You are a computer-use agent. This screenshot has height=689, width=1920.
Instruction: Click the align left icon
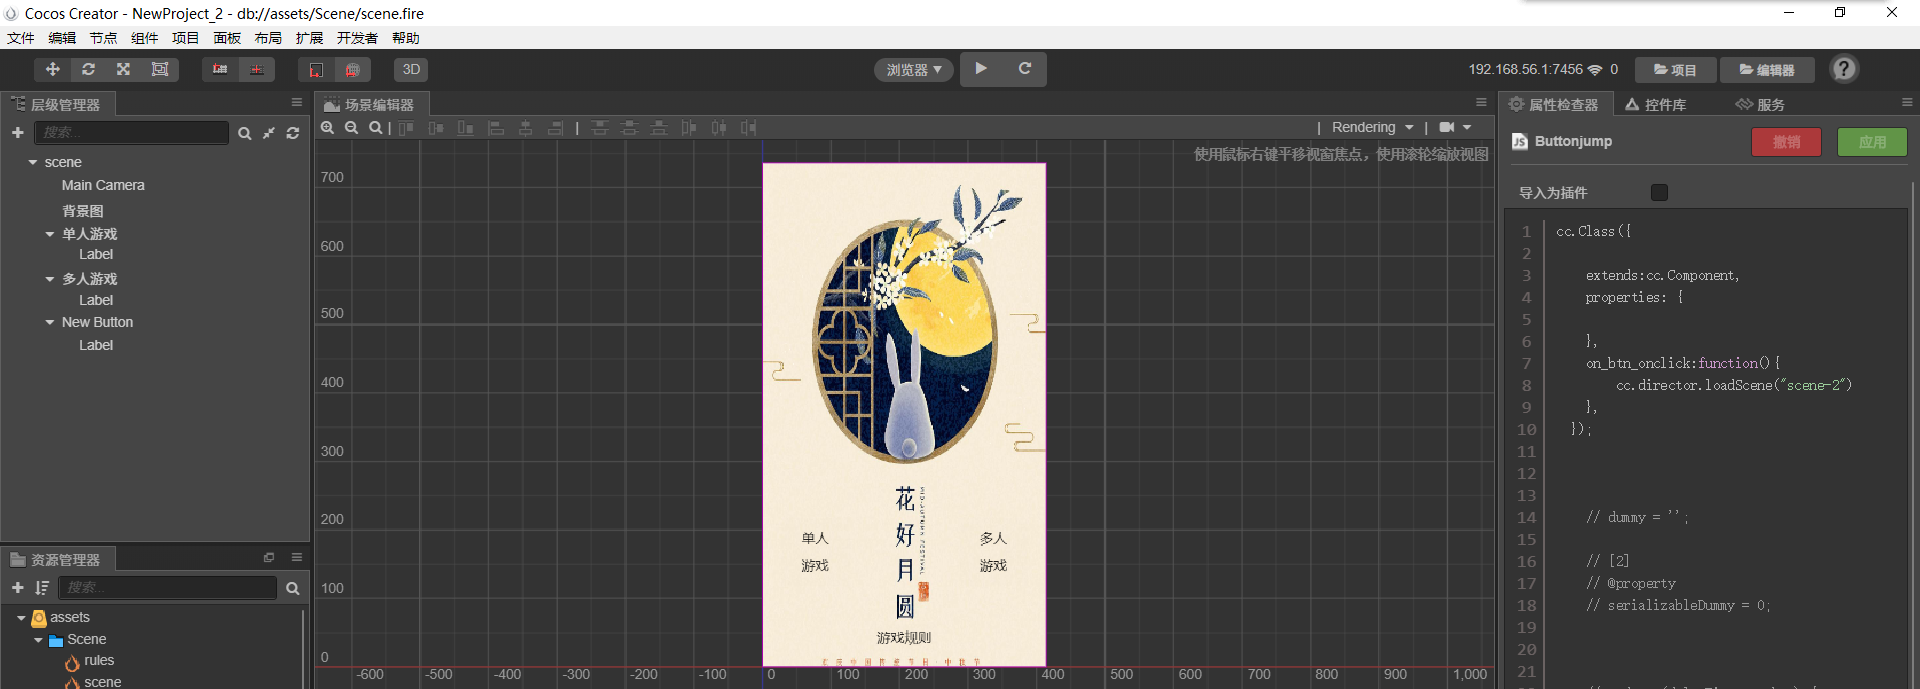[496, 128]
